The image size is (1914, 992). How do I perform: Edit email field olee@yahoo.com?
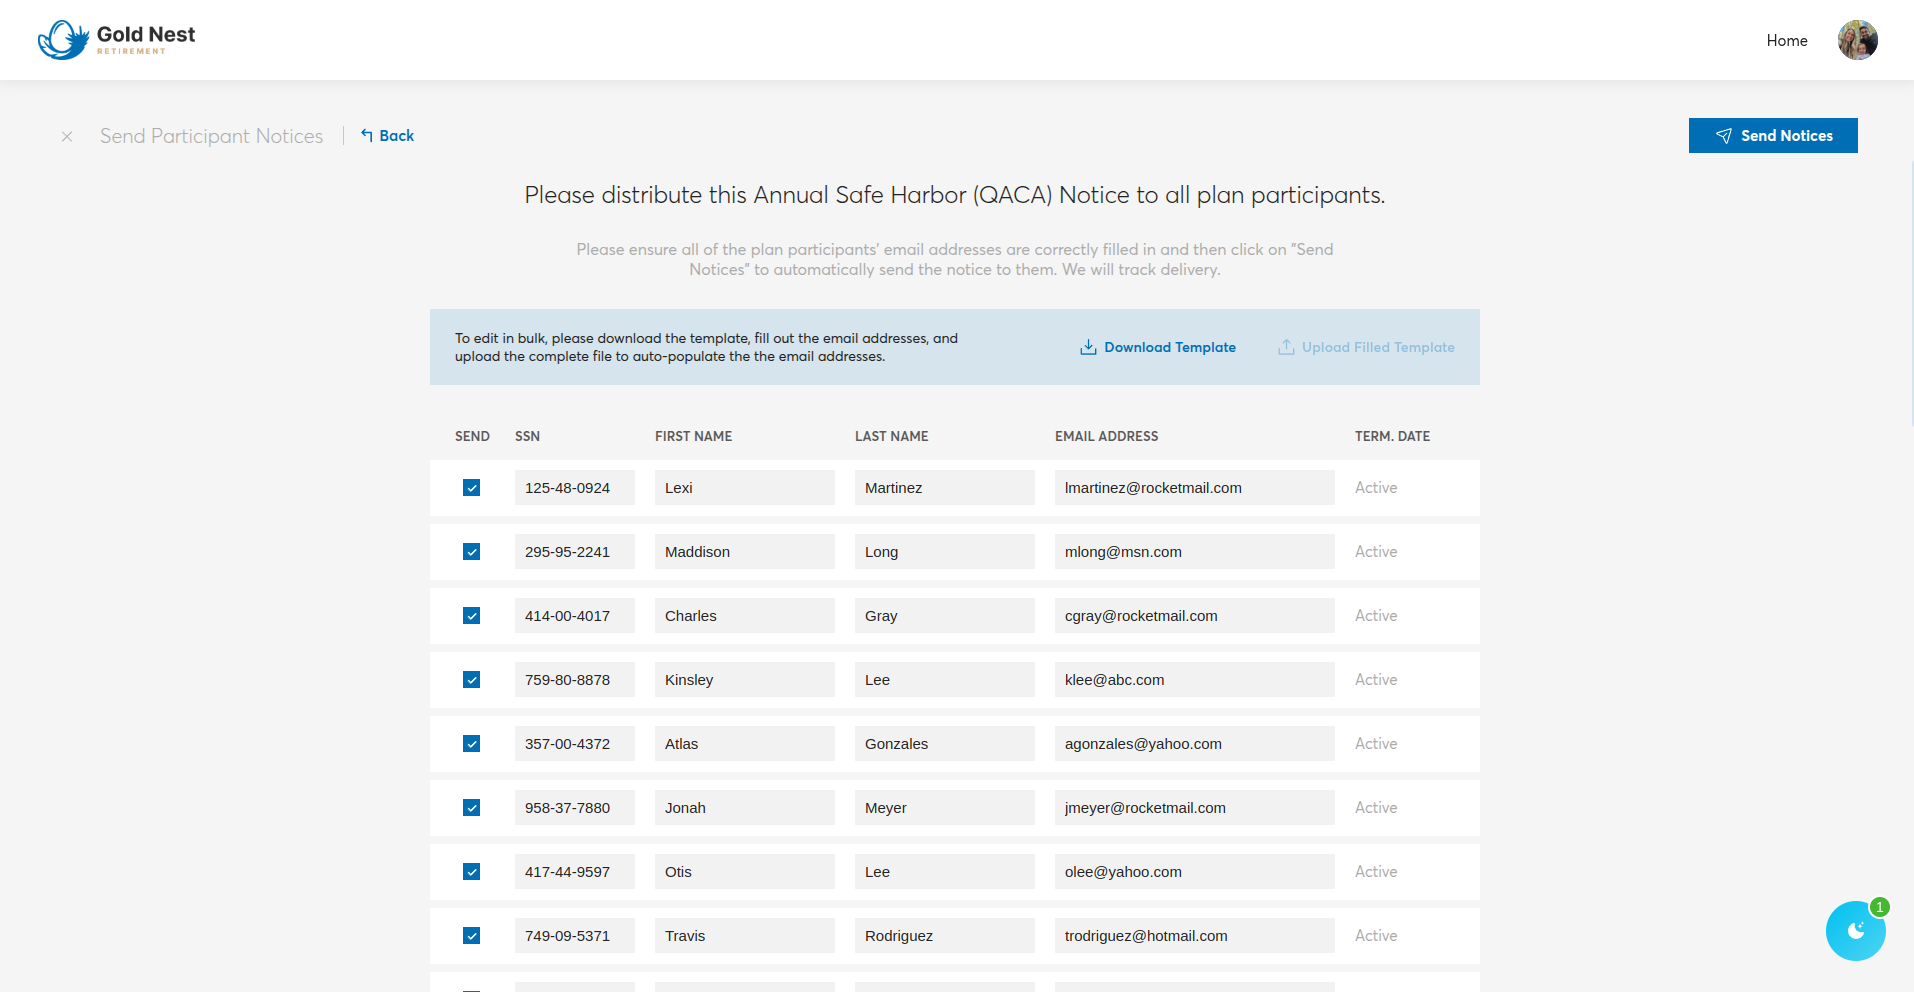click(1194, 872)
